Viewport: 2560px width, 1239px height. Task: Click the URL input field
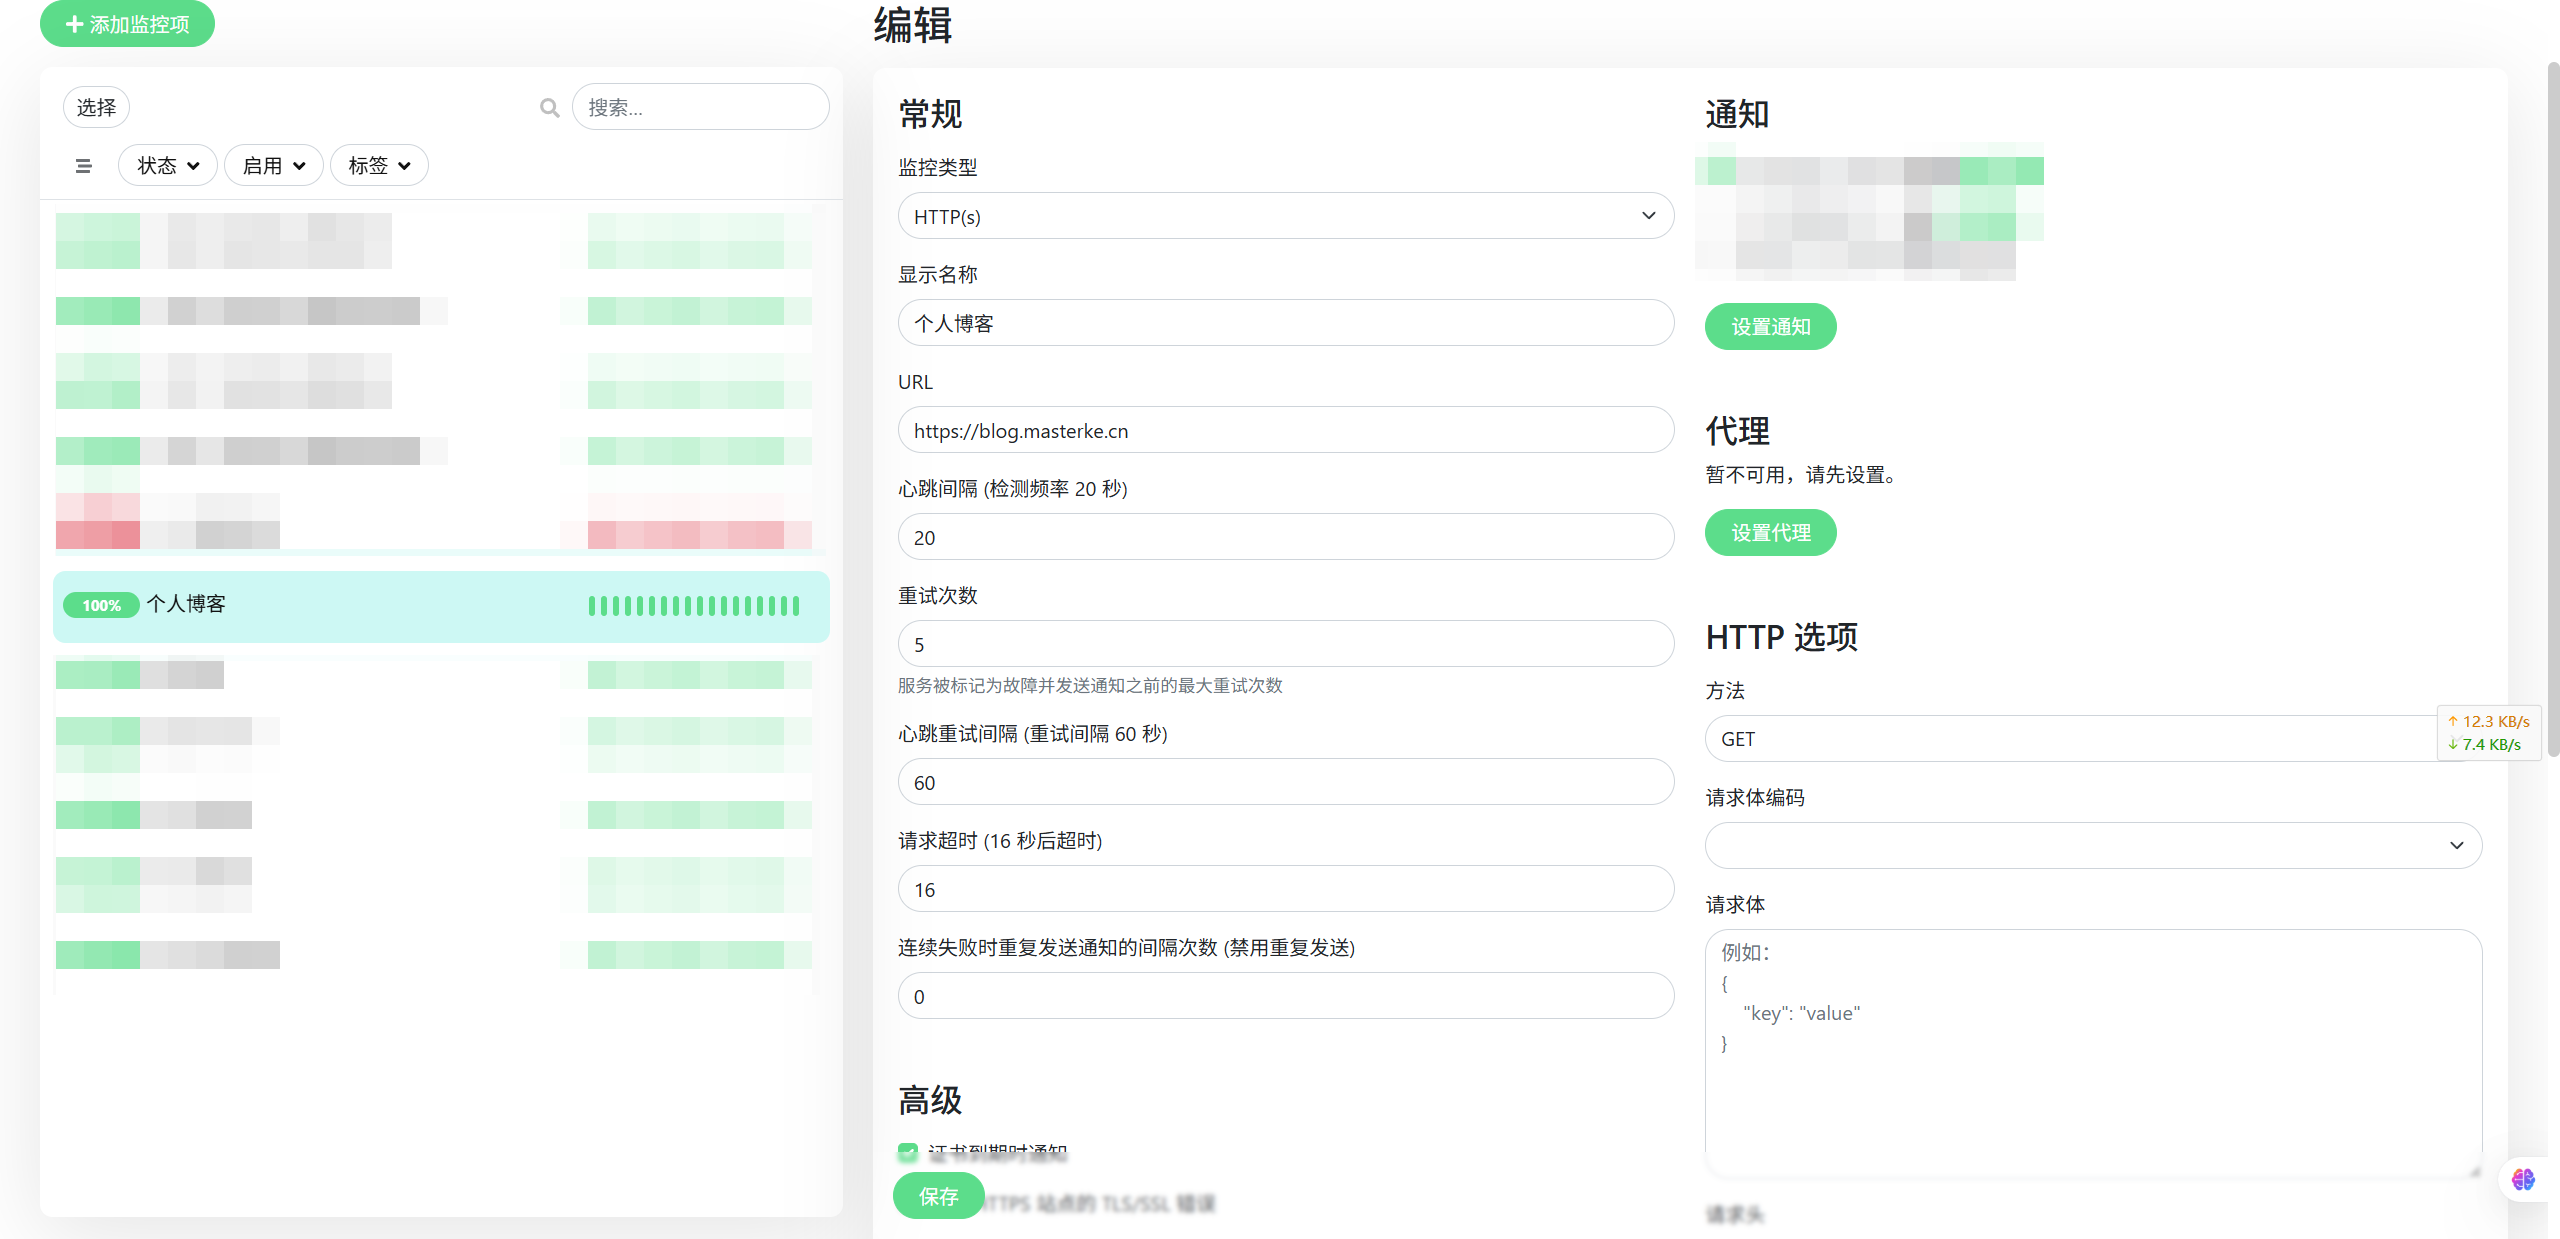(x=1285, y=431)
